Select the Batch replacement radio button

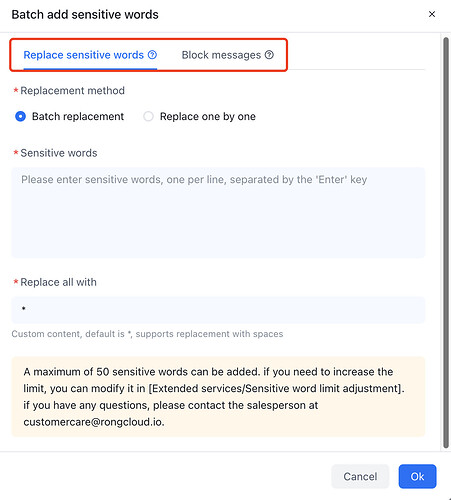(20, 116)
